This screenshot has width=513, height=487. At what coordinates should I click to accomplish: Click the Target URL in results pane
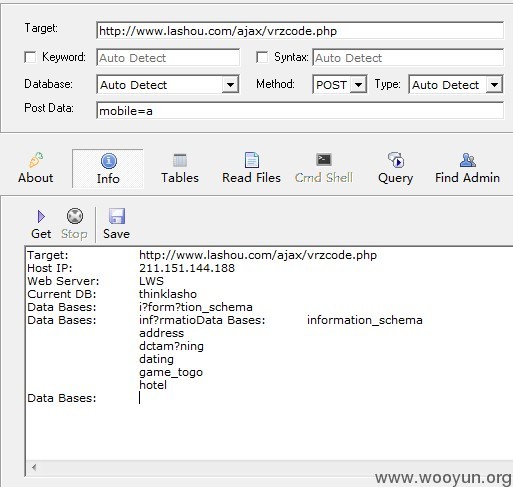click(258, 255)
